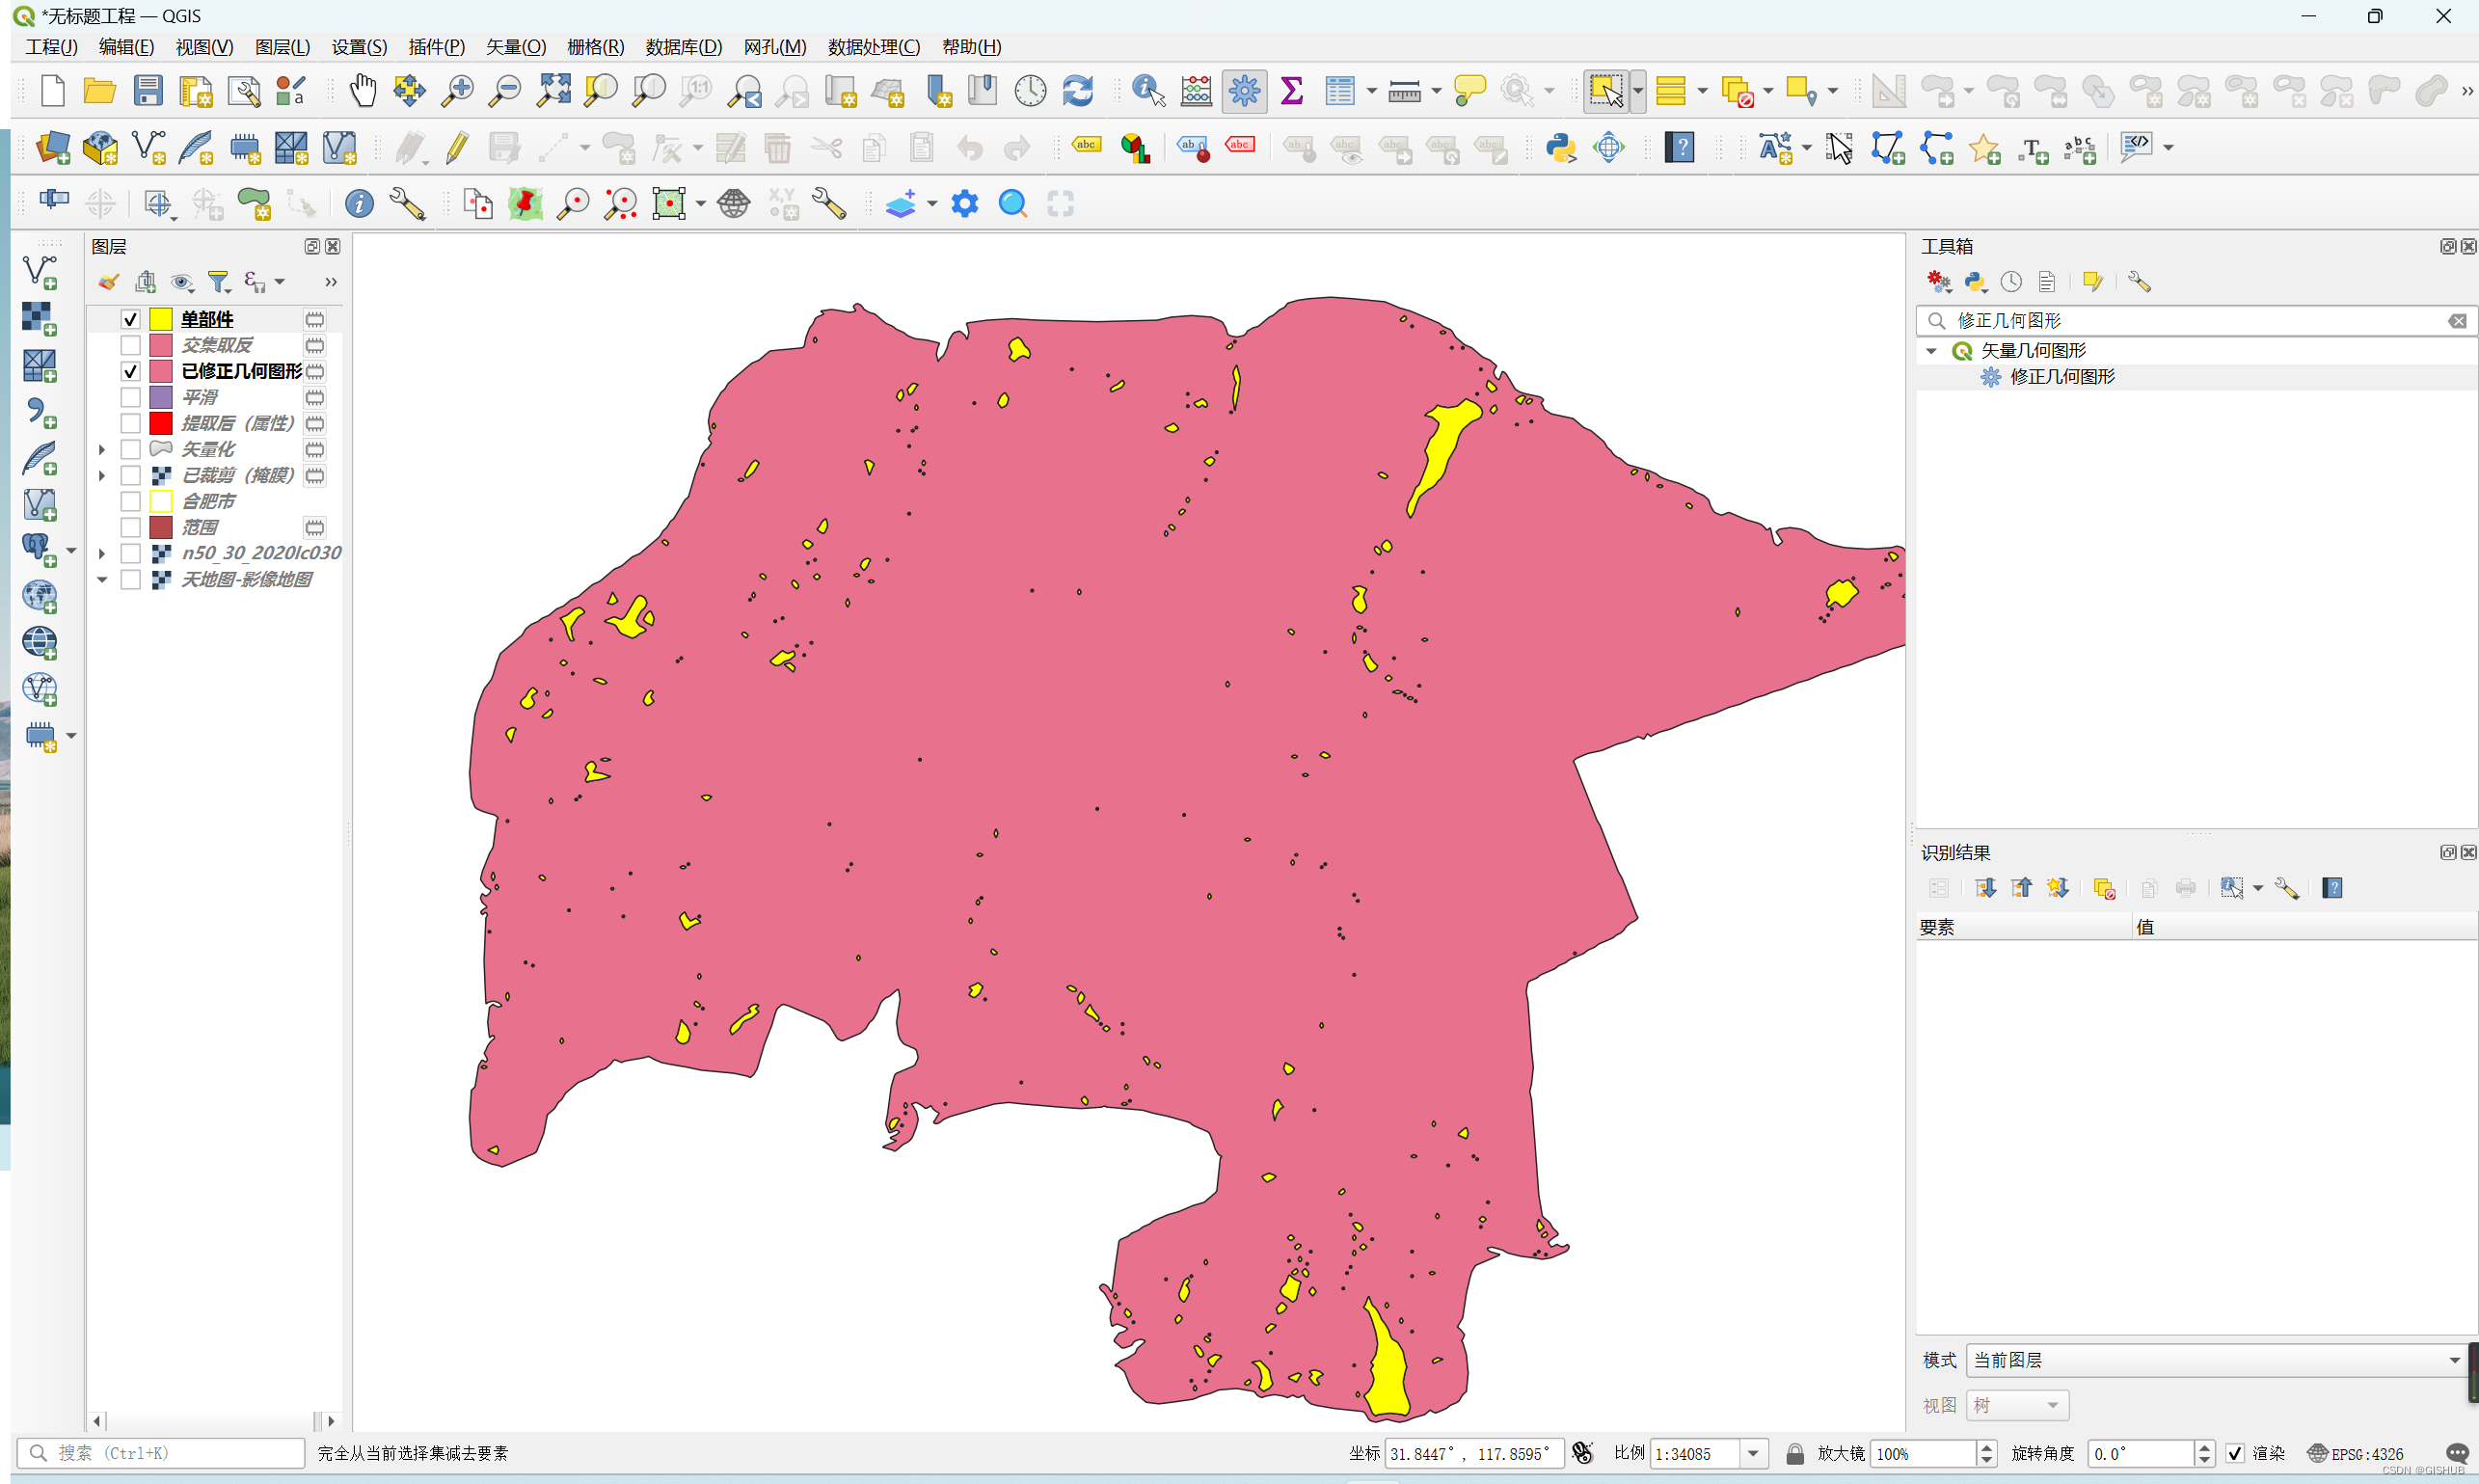Viewport: 2479px width, 1484px height.
Task: Open the 模式 当前图层 dropdown
Action: click(x=2216, y=1360)
